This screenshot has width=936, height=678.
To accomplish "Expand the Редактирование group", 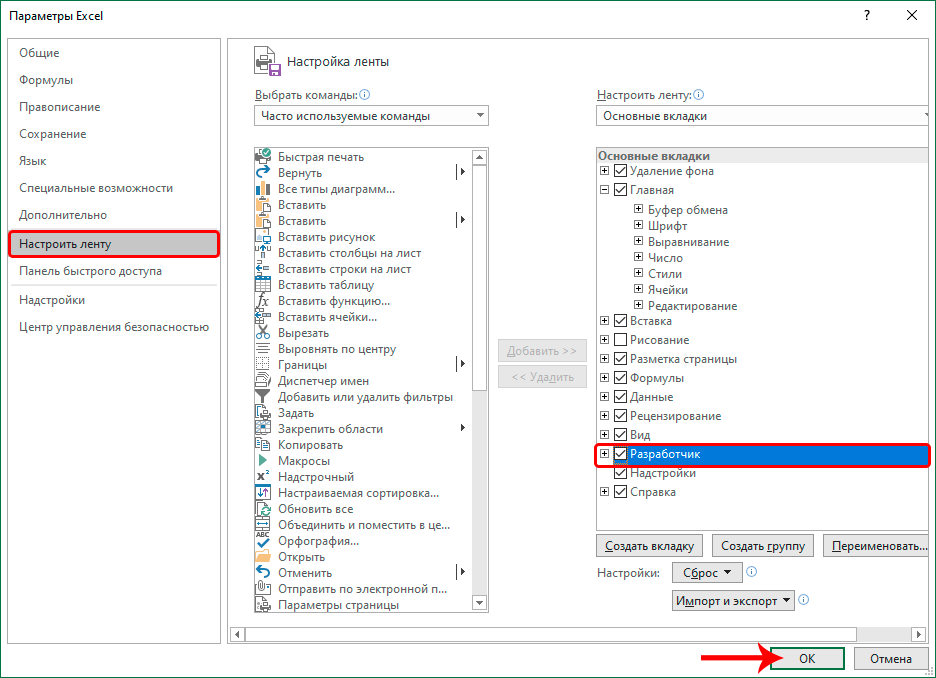I will point(638,305).
